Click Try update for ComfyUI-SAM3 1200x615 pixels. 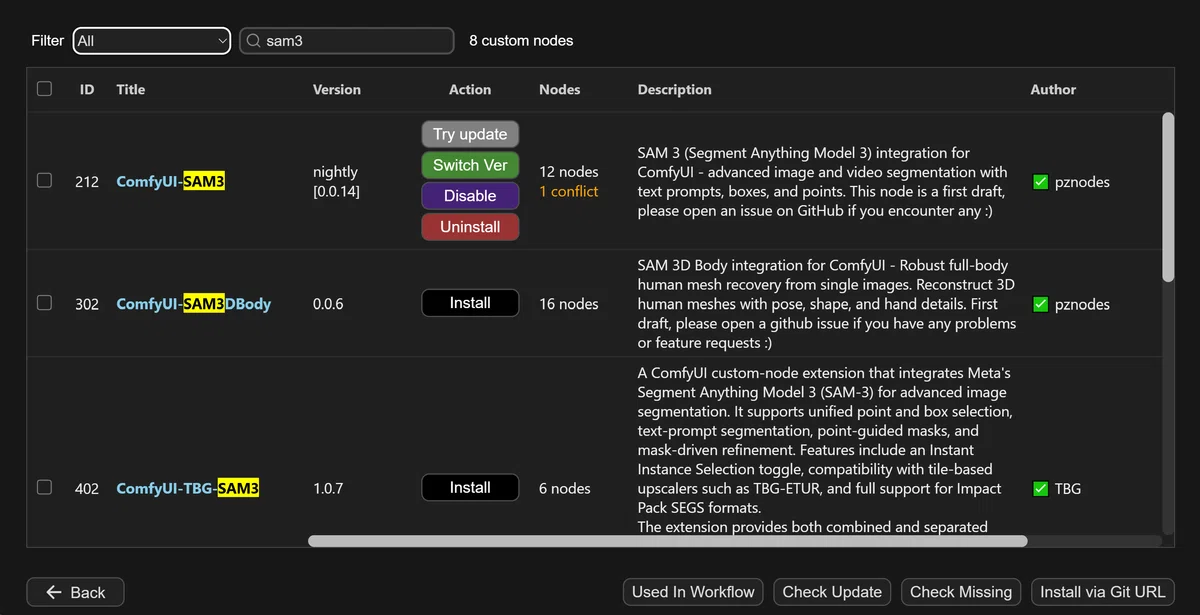(x=470, y=134)
